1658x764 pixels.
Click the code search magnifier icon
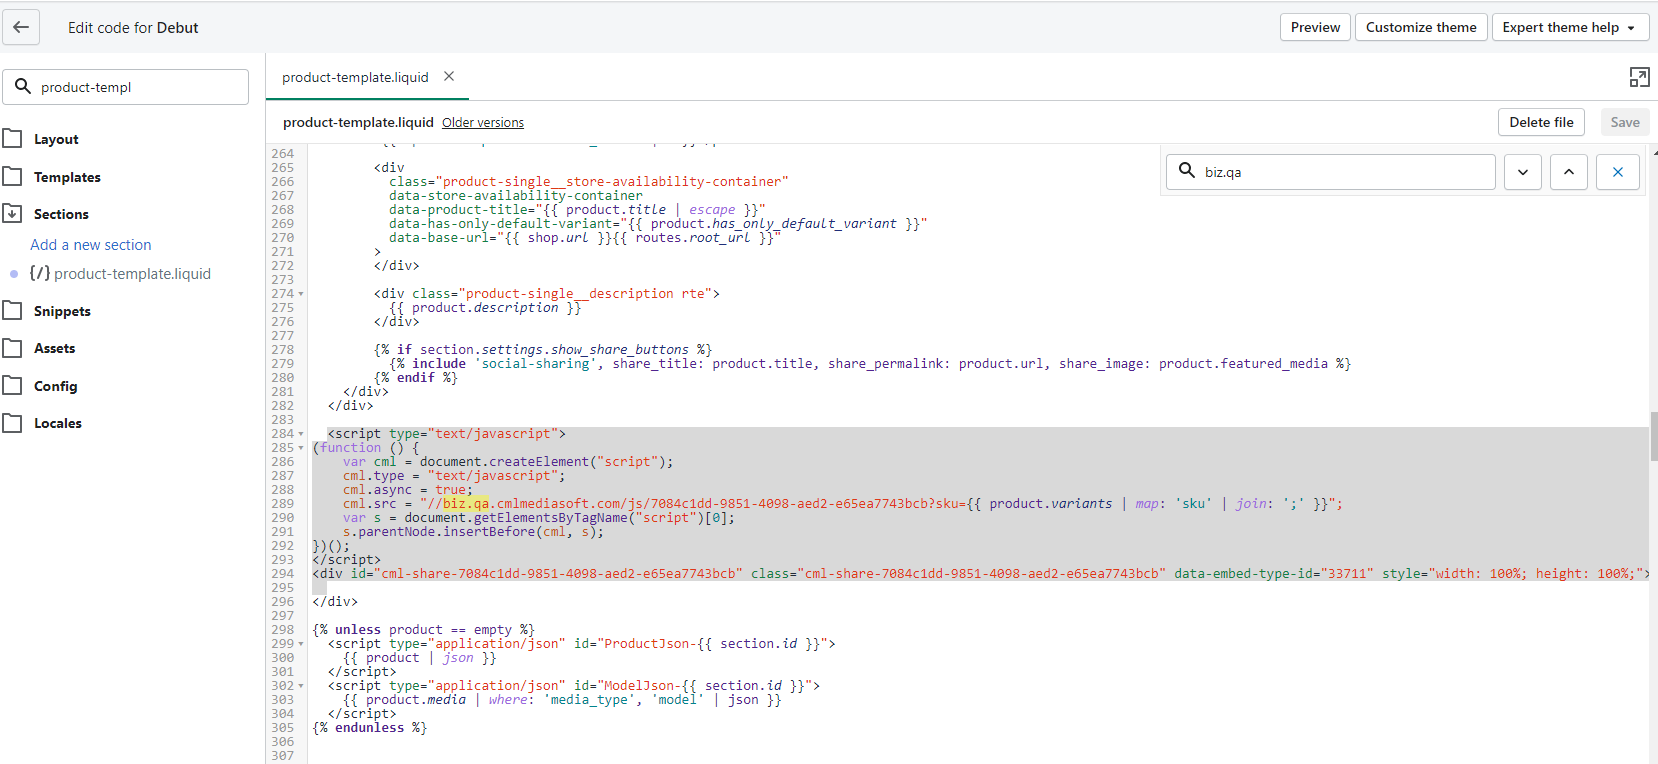pos(1187,171)
